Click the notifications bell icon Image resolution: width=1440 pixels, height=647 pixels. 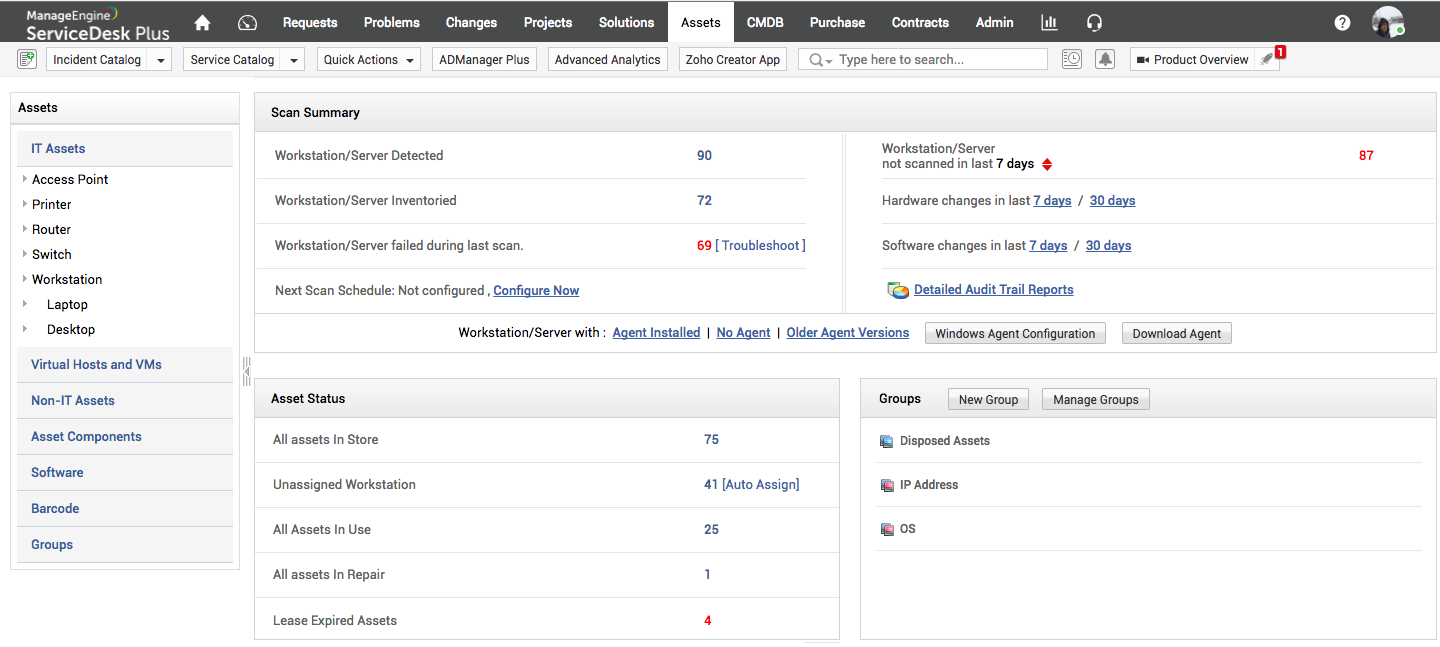coord(1104,59)
